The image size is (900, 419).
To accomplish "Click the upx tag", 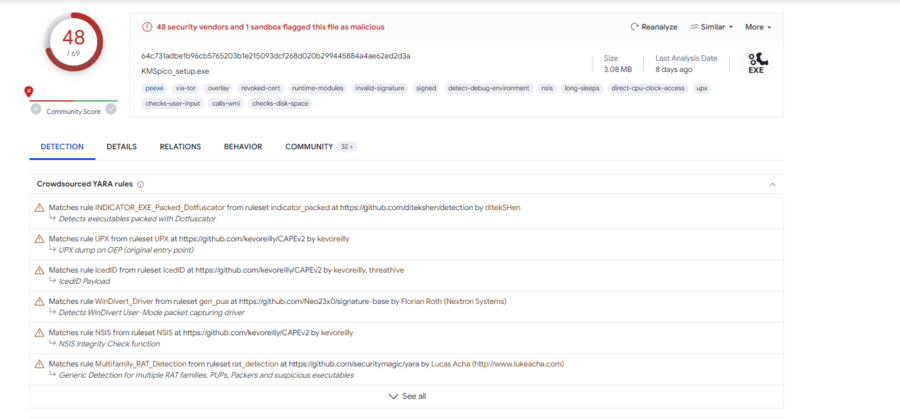I will (x=701, y=88).
